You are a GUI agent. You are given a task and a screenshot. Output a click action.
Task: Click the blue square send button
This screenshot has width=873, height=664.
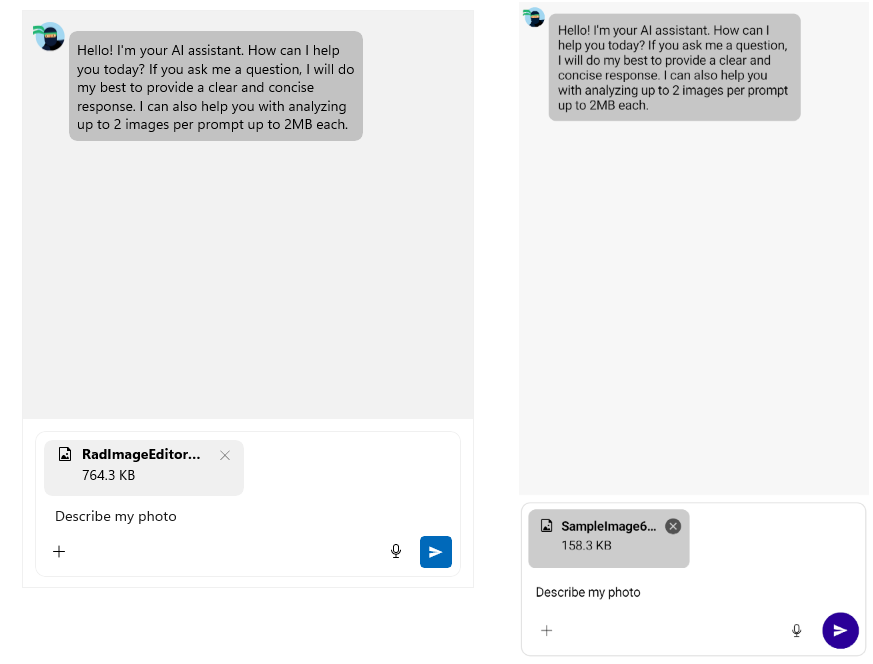[436, 552]
